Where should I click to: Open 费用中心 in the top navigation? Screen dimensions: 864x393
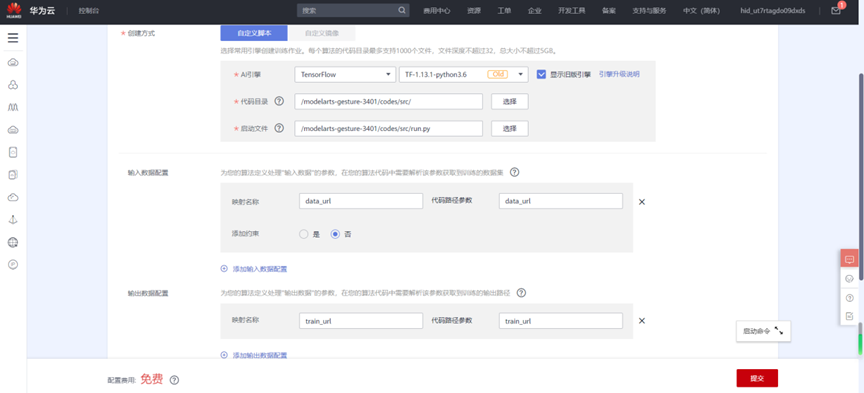click(437, 10)
